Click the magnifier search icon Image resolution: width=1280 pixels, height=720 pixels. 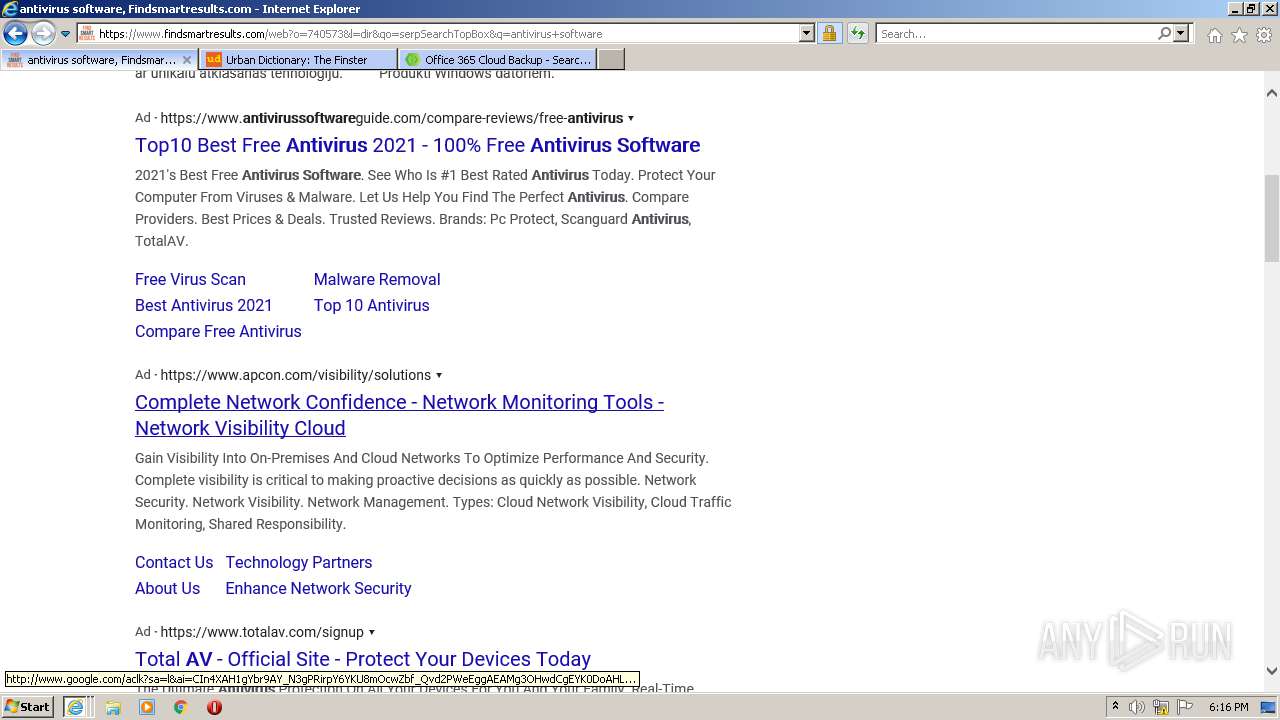pyautogui.click(x=1164, y=33)
